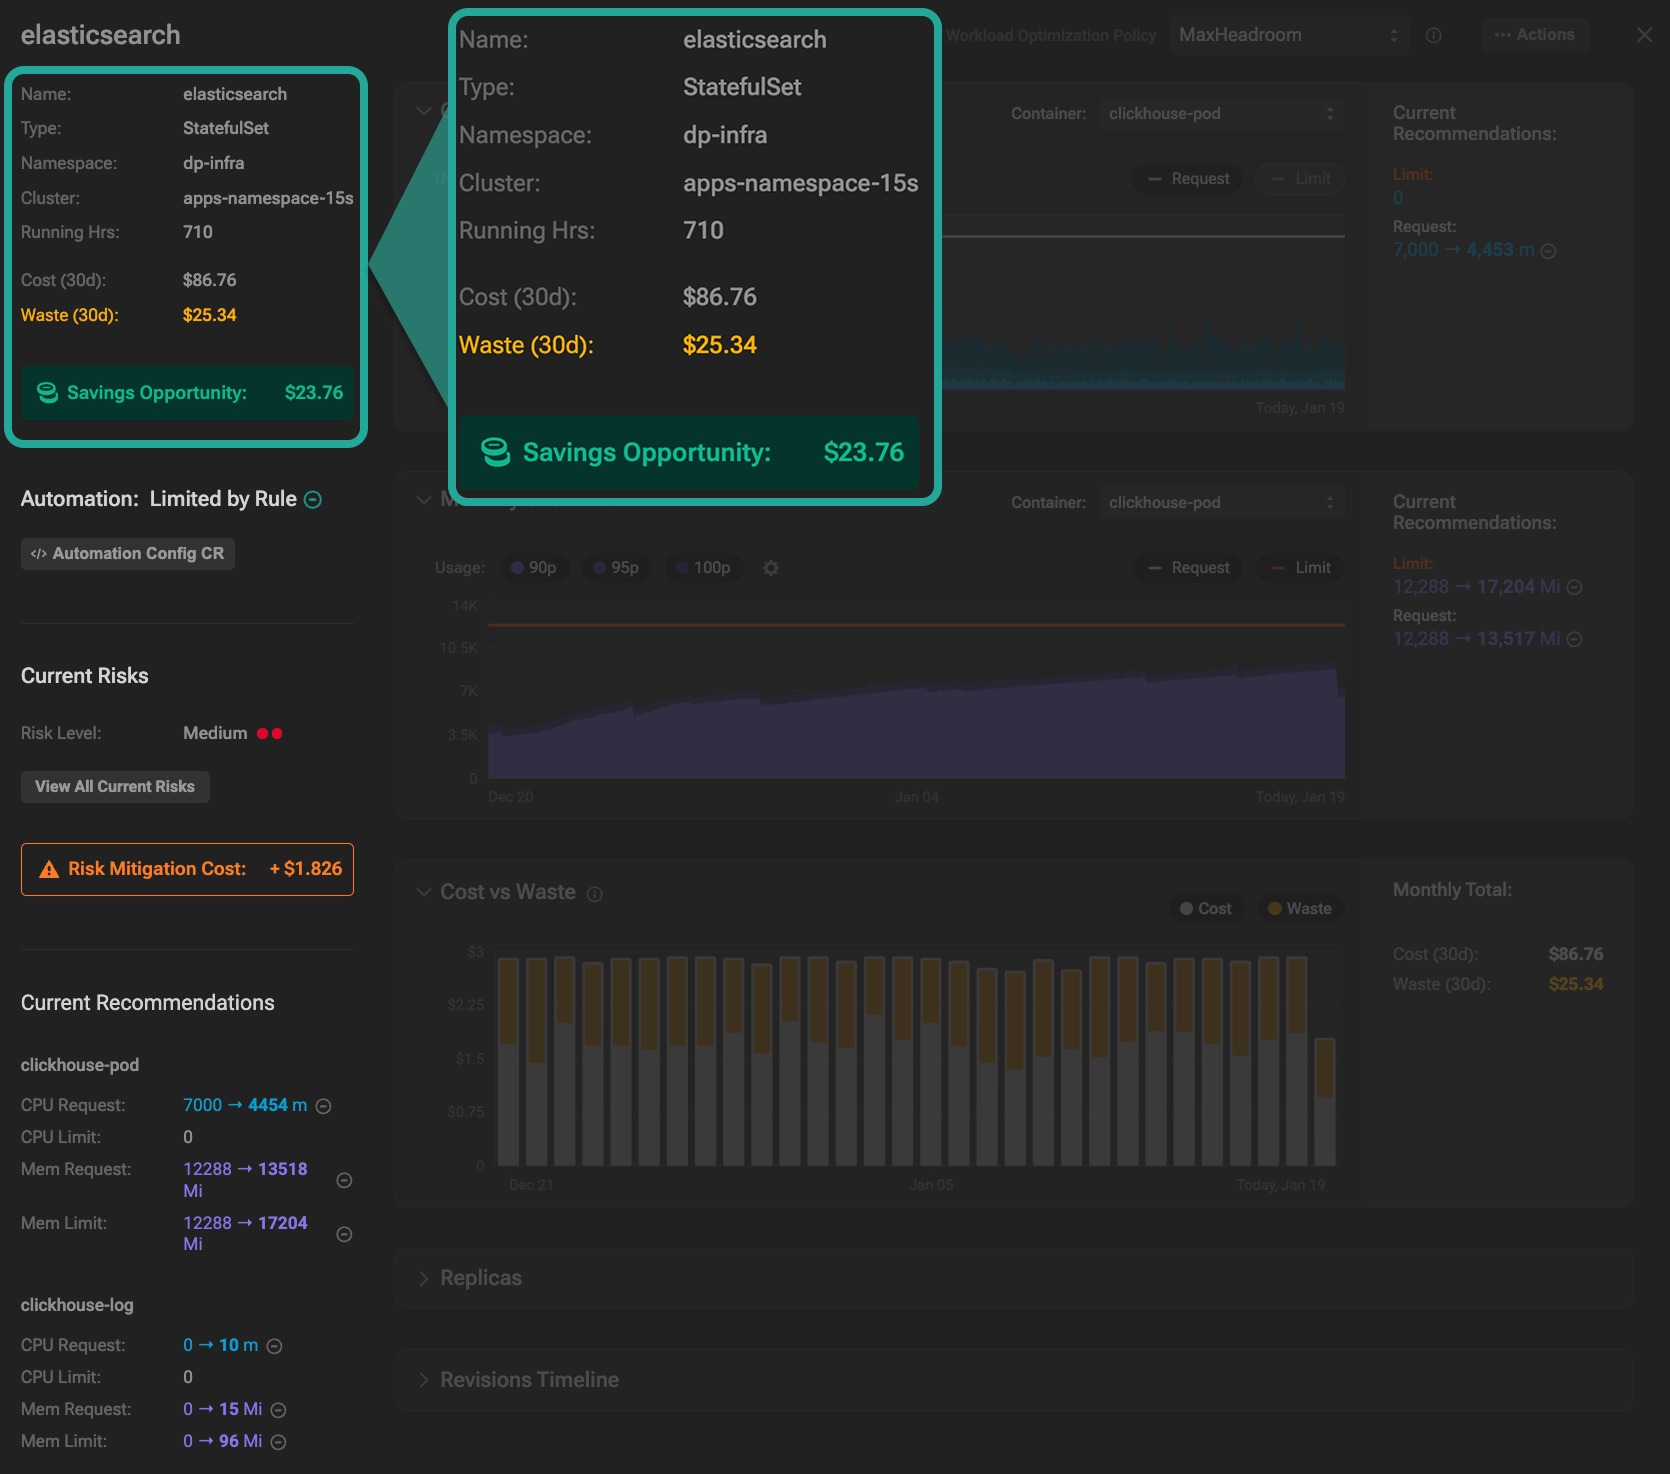Click the $25.34 waste value under Monthly Total
1670x1474 pixels.
pyautogui.click(x=1576, y=985)
